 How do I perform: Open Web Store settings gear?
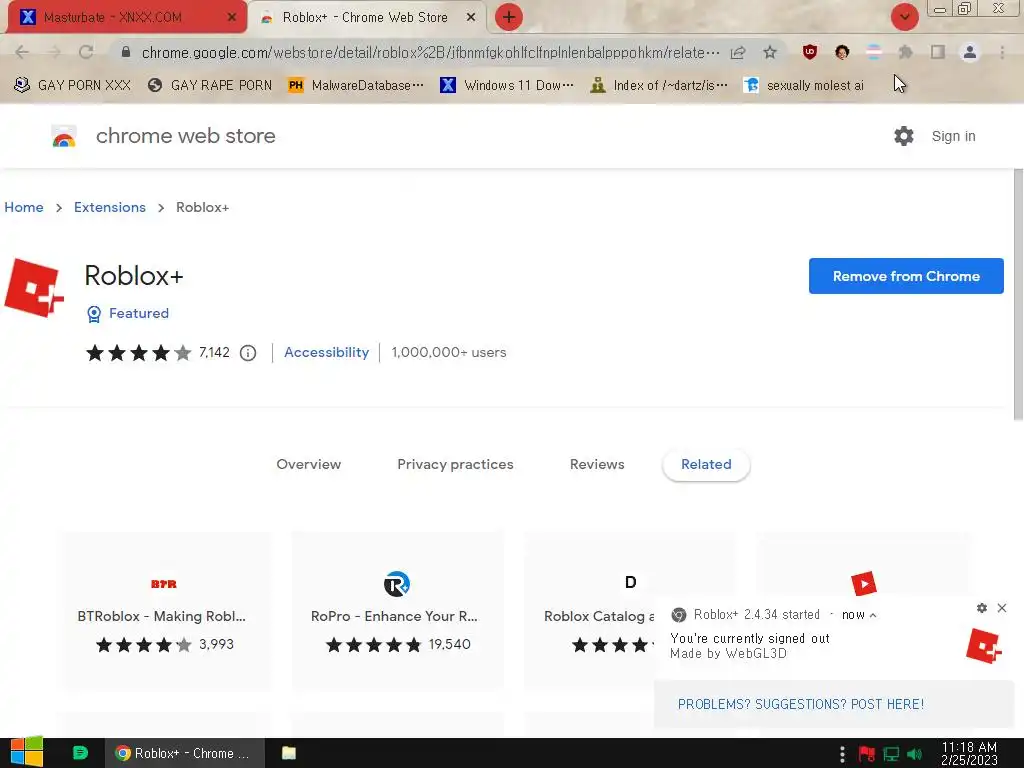(x=904, y=136)
